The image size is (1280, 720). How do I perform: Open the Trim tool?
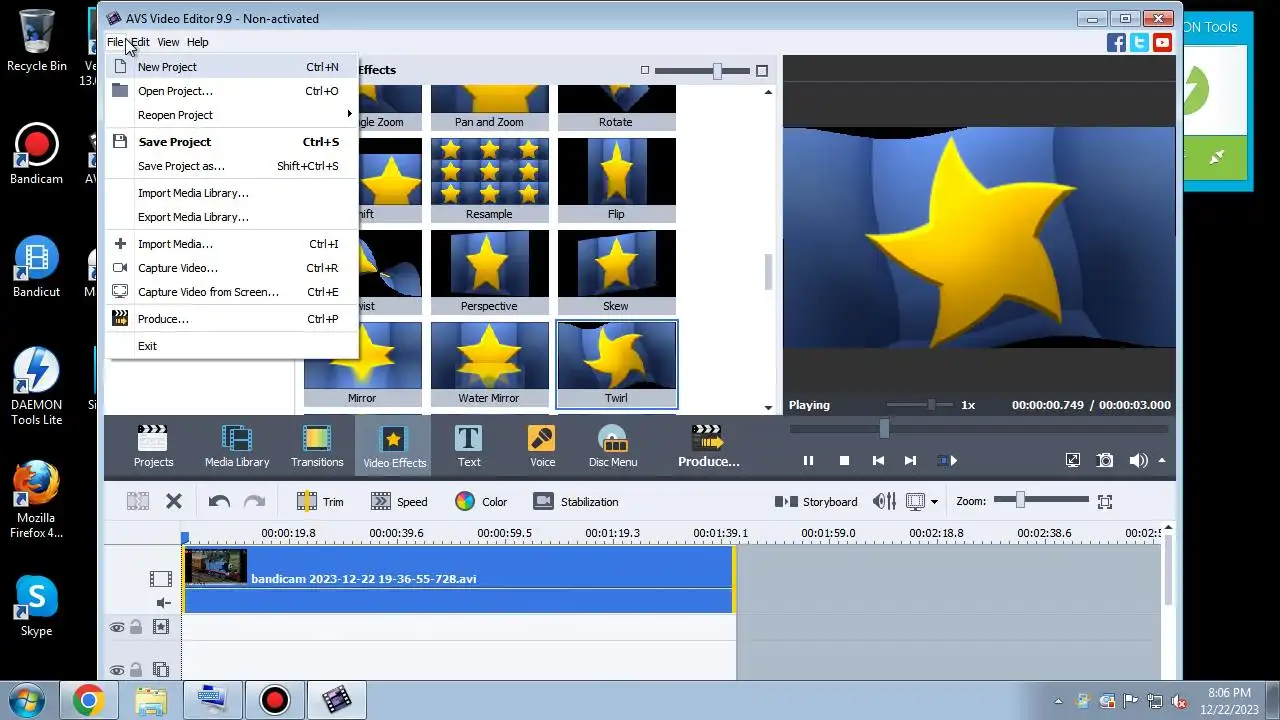[x=320, y=501]
